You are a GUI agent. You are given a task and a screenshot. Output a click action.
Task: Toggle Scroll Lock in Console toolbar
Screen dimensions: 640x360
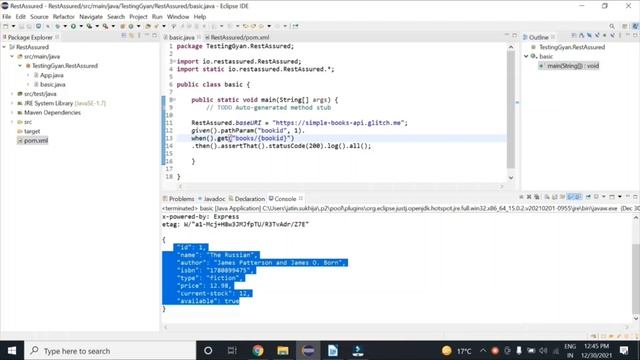pyautogui.click(x=554, y=197)
